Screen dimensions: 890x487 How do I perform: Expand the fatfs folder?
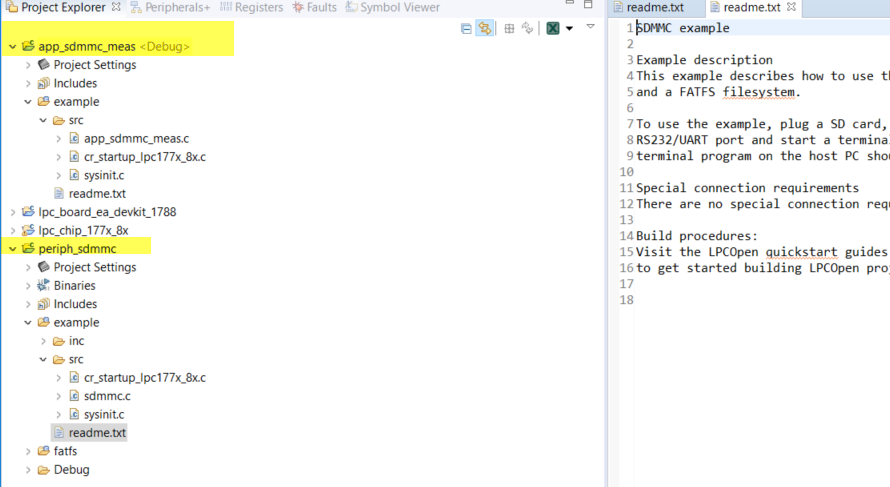28,451
